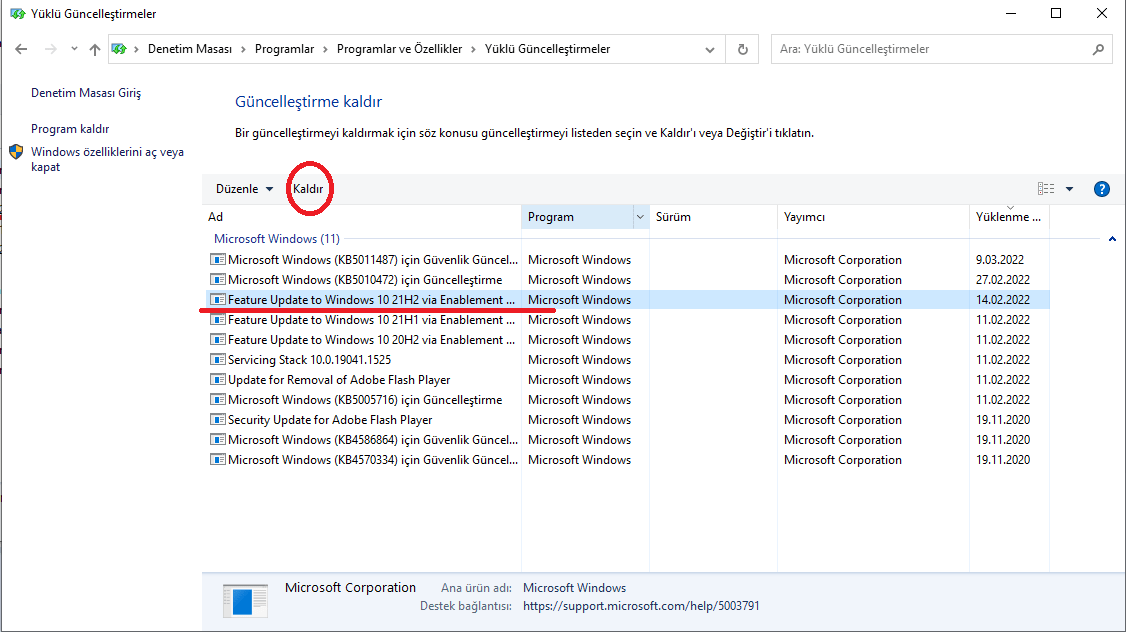Sort by the Yayımcı column header

point(873,217)
